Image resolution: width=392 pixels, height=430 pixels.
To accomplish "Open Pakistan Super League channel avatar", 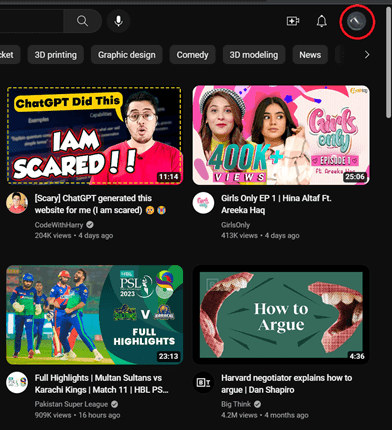I will pyautogui.click(x=17, y=382).
